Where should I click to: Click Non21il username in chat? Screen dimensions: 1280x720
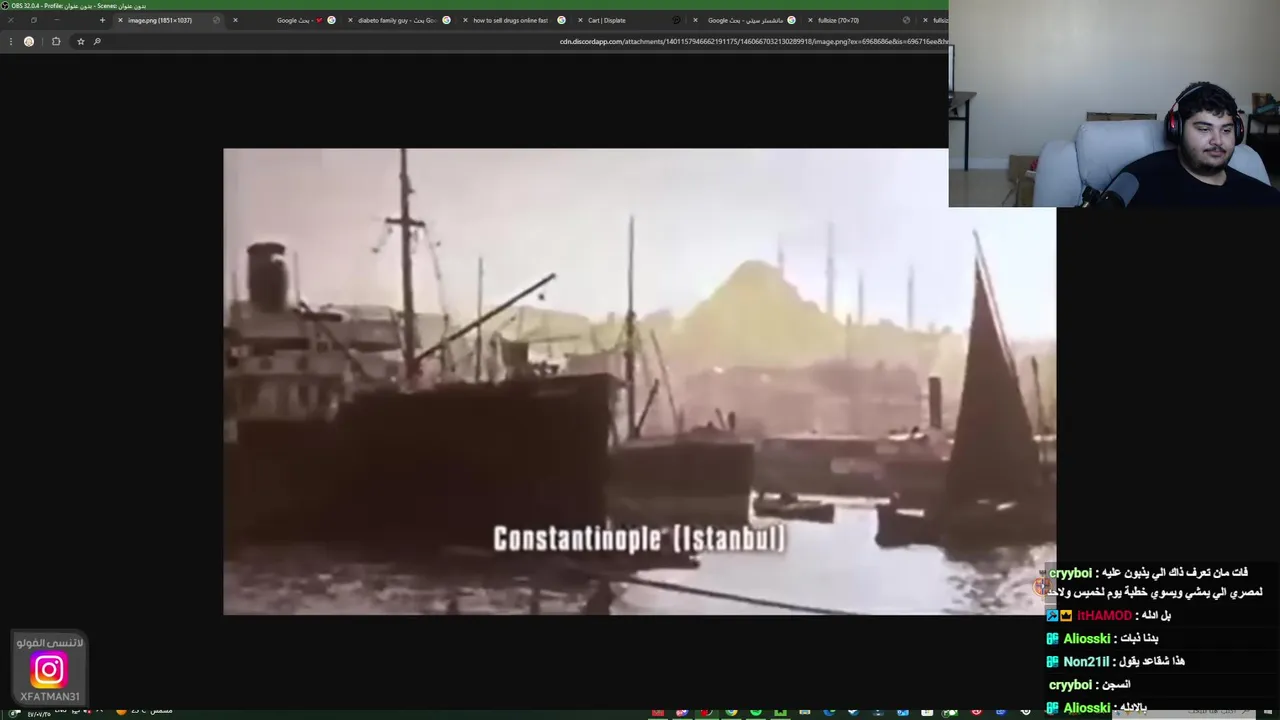[x=1087, y=662]
